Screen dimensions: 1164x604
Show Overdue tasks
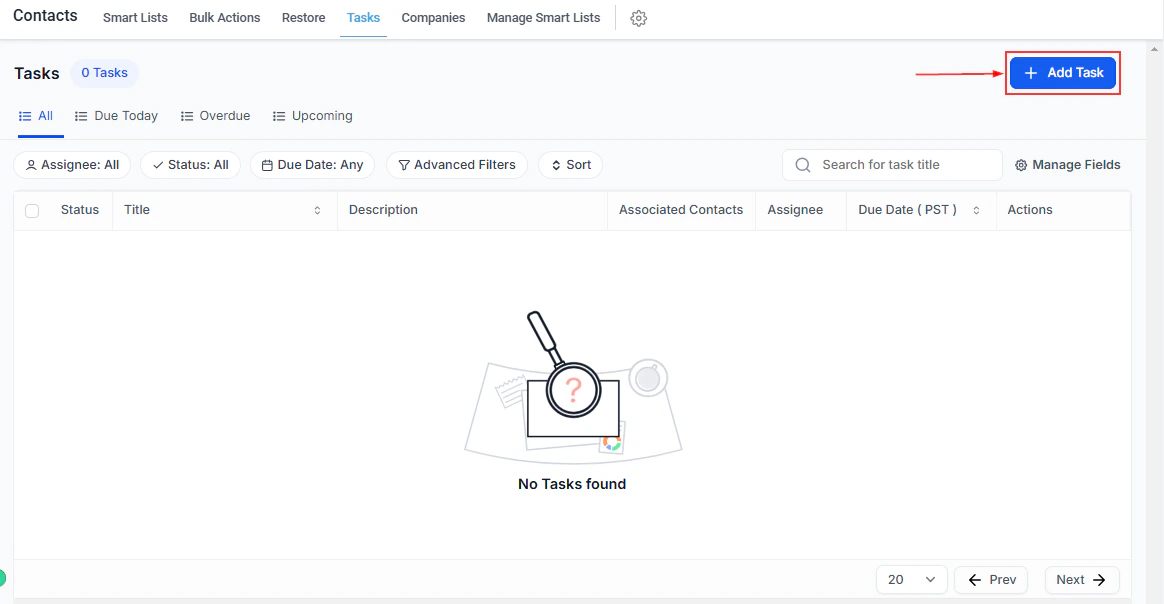215,116
